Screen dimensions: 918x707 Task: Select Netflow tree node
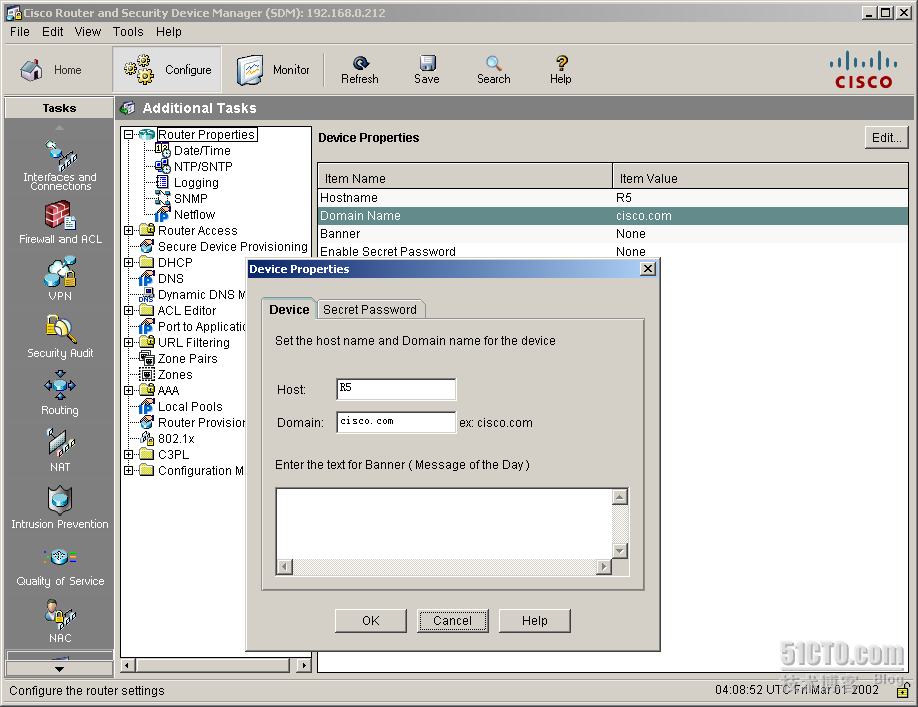(x=194, y=215)
